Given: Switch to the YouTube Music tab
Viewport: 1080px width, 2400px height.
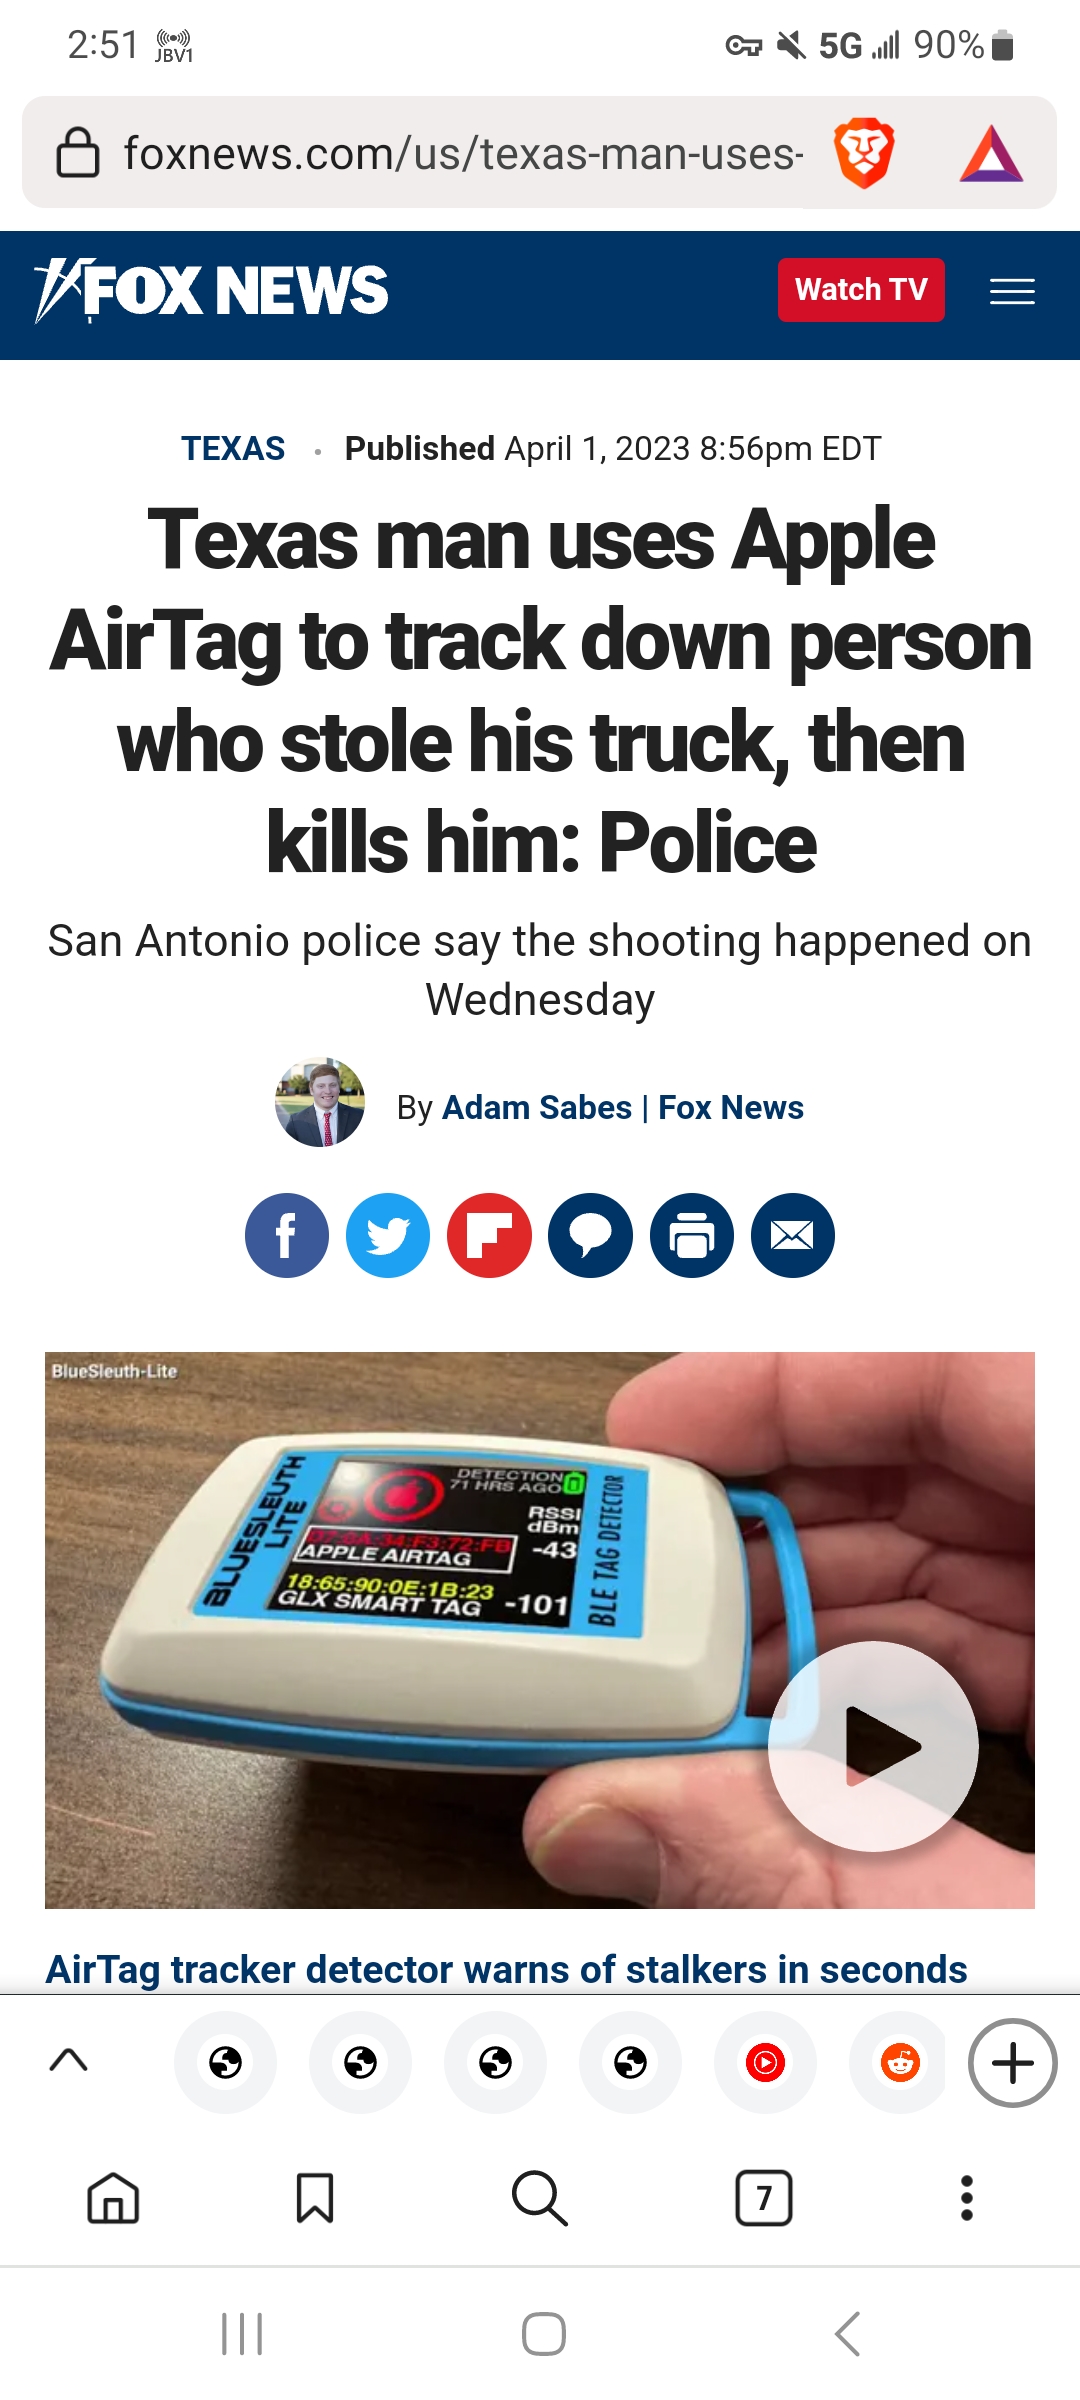Looking at the screenshot, I should tap(765, 2062).
